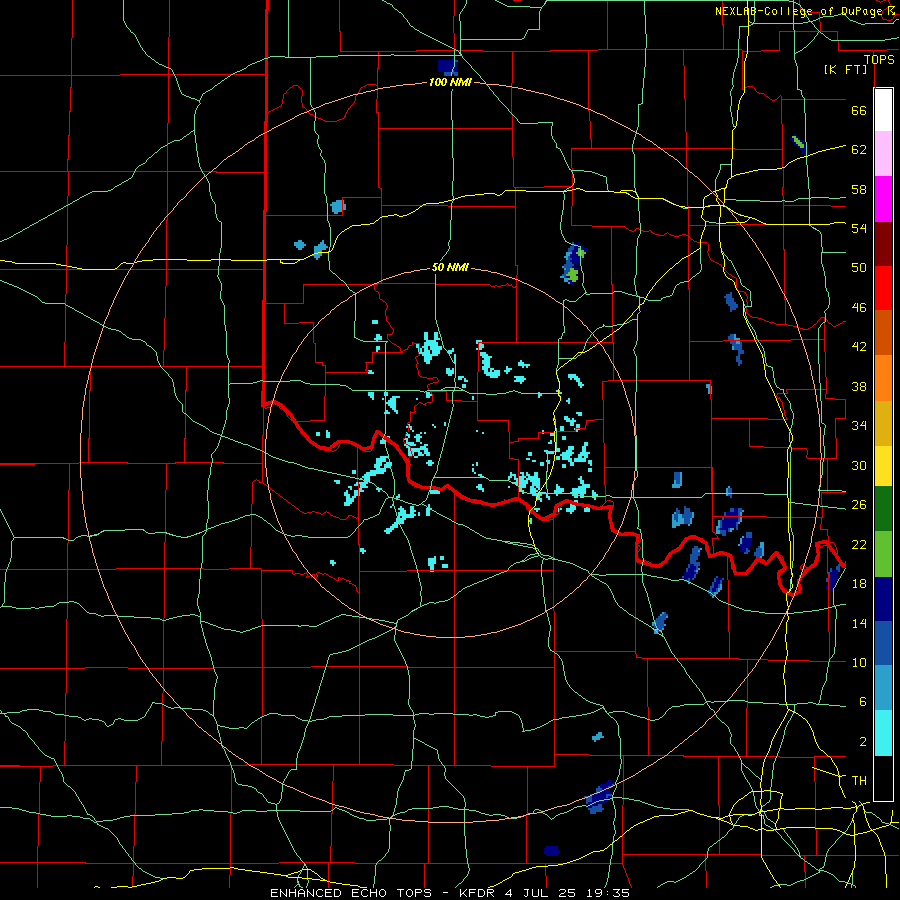Click the '62' legend value
This screenshot has width=900, height=900.
[859, 150]
